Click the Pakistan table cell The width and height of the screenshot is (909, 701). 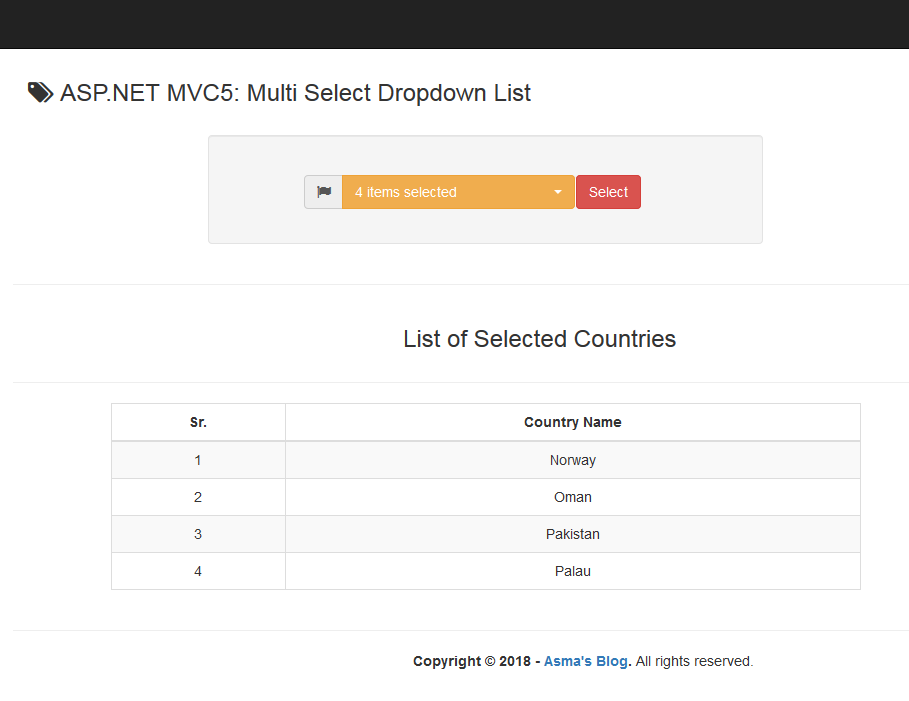point(572,534)
